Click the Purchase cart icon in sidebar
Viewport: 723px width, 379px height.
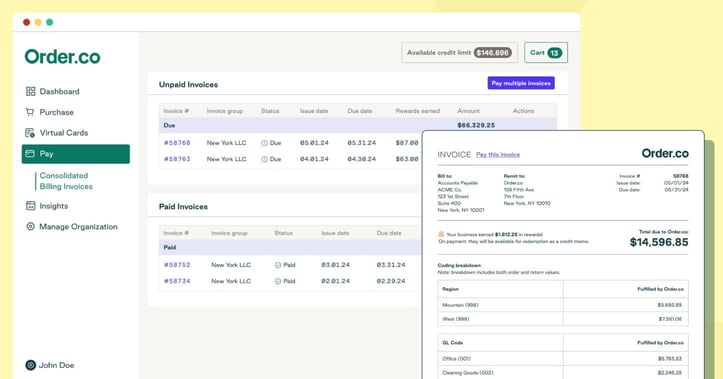click(30, 112)
